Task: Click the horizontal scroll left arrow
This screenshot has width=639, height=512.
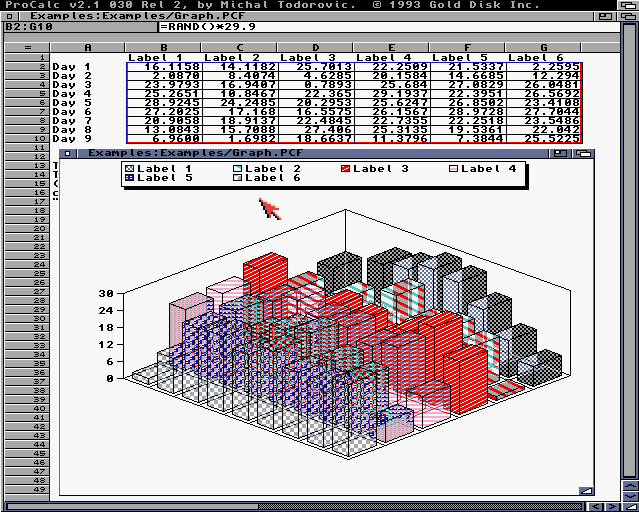Action: (x=596, y=507)
